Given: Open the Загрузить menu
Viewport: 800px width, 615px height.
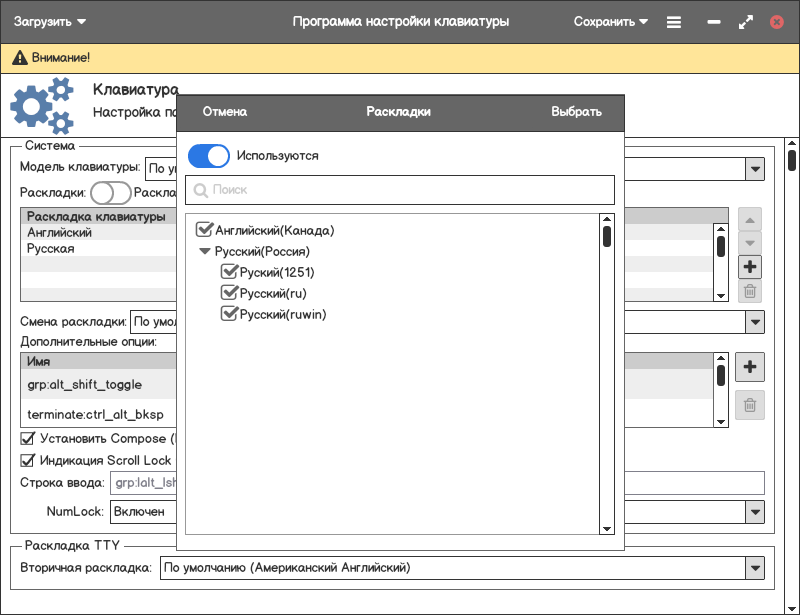Looking at the screenshot, I should tap(49, 21).
